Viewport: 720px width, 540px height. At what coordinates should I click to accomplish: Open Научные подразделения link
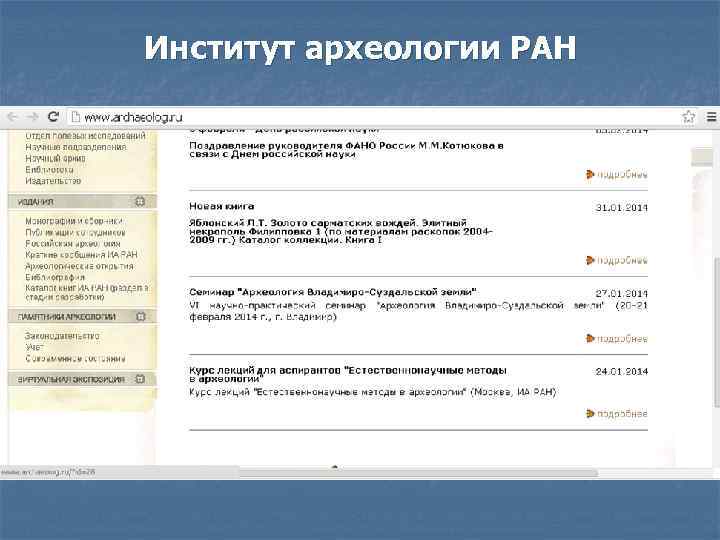[76, 147]
